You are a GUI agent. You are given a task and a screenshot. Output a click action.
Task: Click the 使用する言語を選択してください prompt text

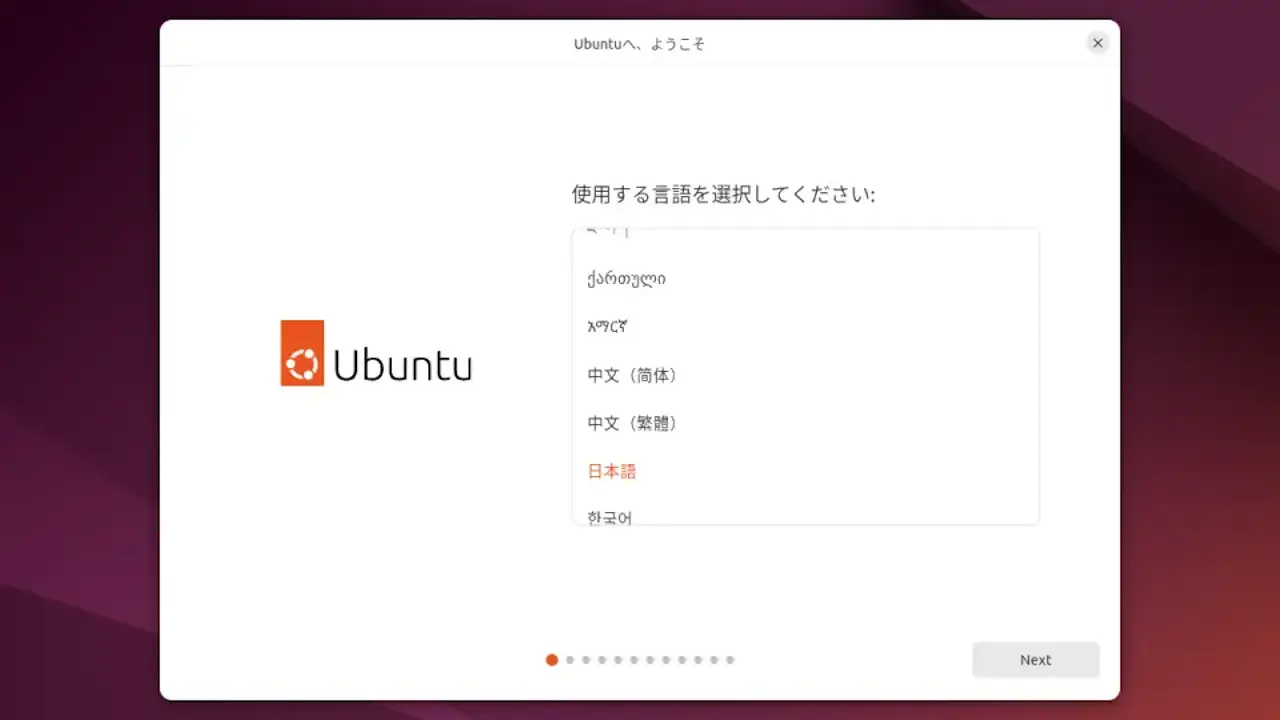[x=723, y=195]
